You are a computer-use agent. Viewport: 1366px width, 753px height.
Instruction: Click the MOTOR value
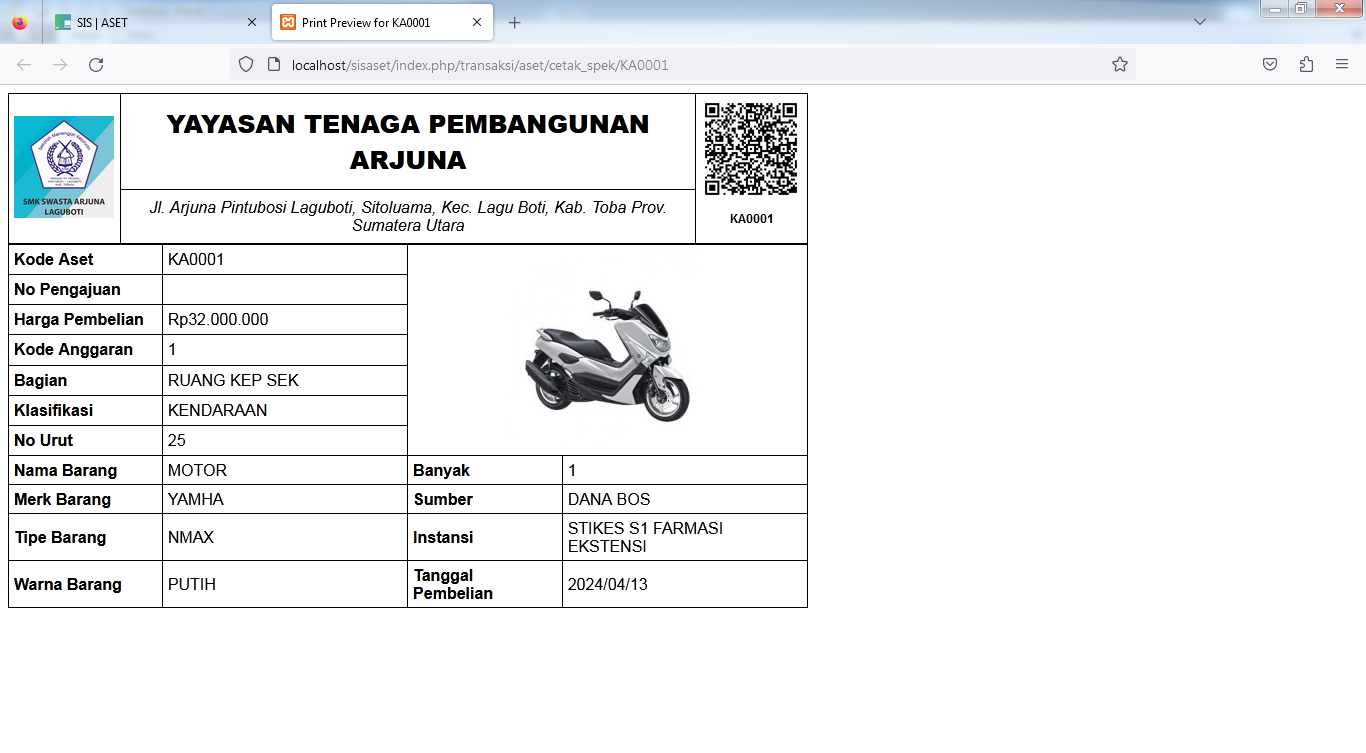[x=197, y=471]
